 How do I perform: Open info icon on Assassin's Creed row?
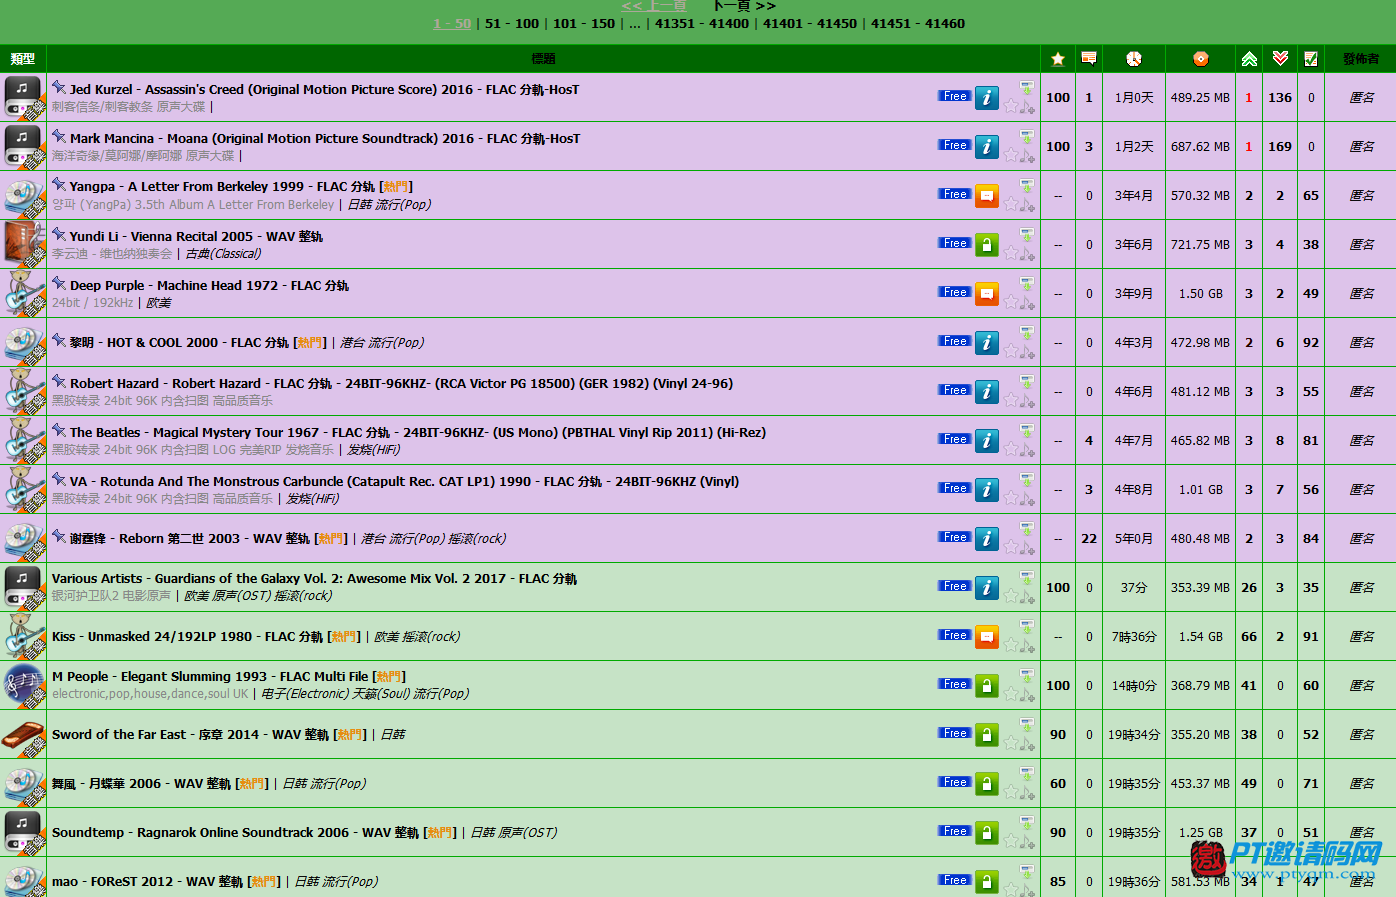tap(987, 97)
